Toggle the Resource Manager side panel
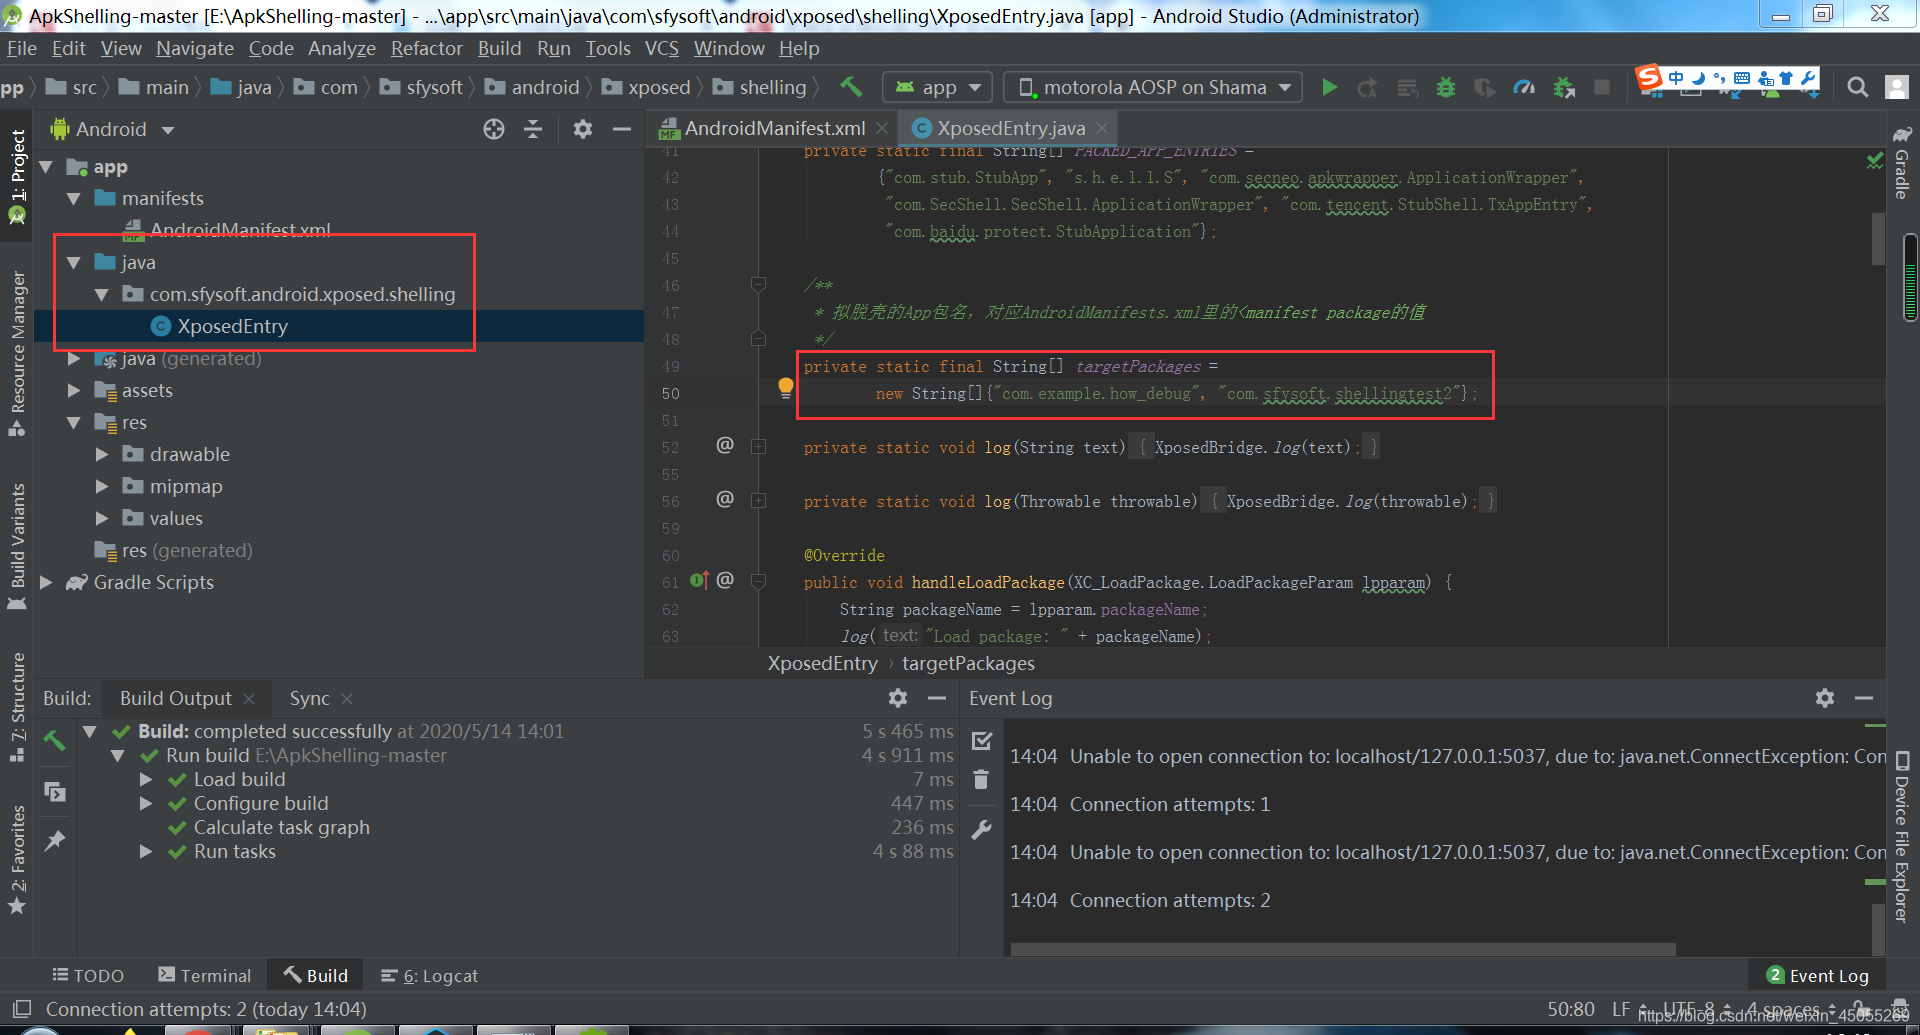Image resolution: width=1920 pixels, height=1035 pixels. click(x=17, y=353)
